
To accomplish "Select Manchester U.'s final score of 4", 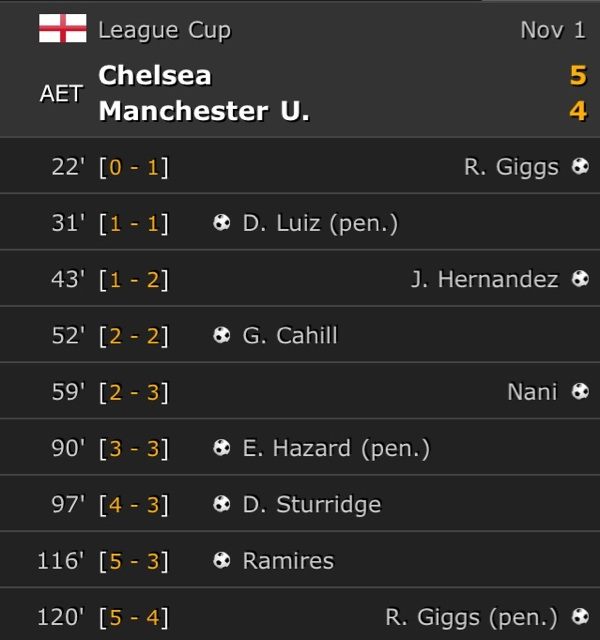I will click(x=578, y=111).
